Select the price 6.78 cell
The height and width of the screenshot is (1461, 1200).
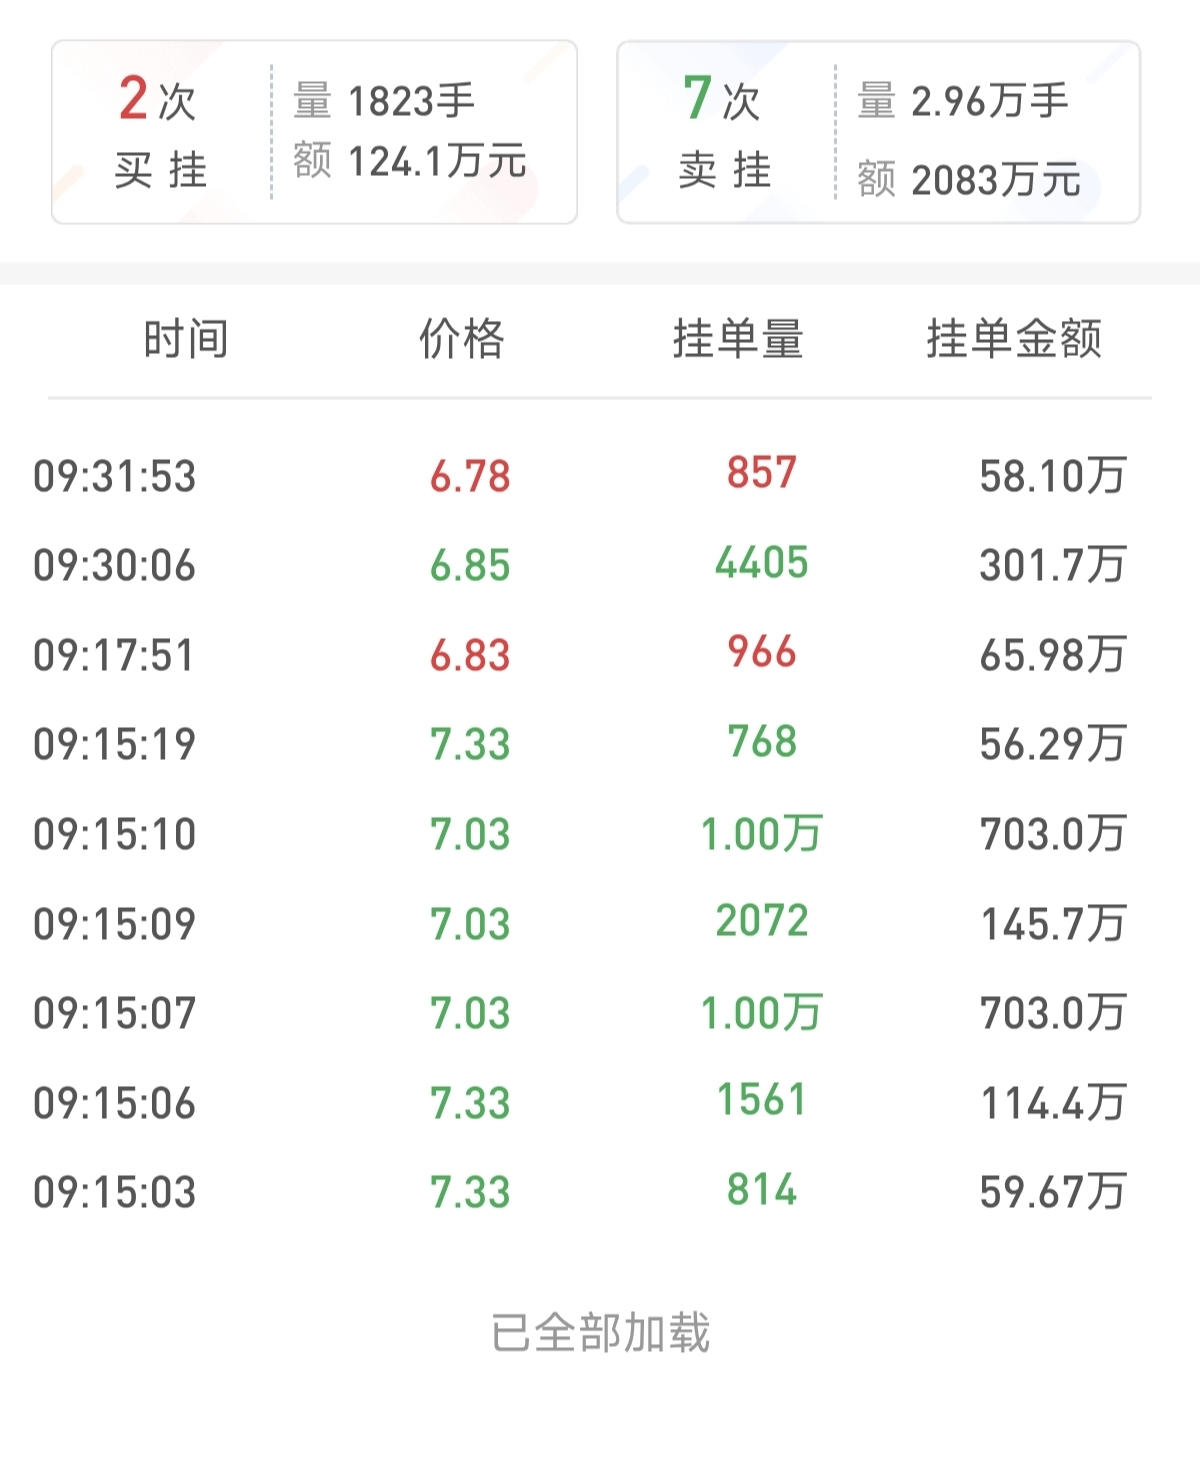point(470,476)
